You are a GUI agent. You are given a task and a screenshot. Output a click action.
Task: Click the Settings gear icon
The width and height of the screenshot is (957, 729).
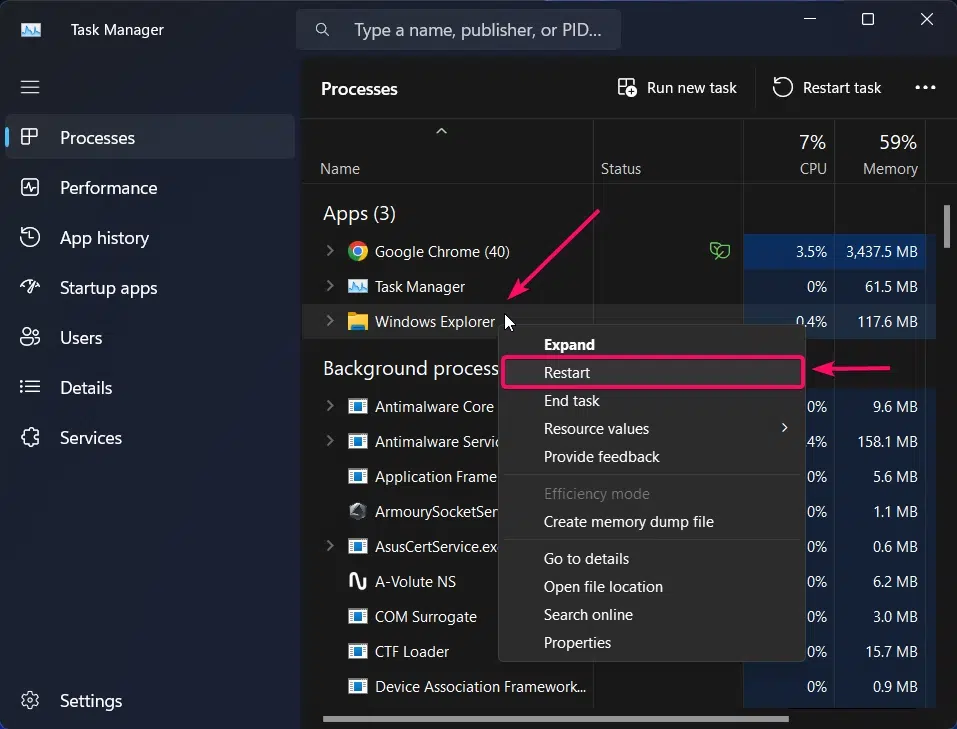29,700
